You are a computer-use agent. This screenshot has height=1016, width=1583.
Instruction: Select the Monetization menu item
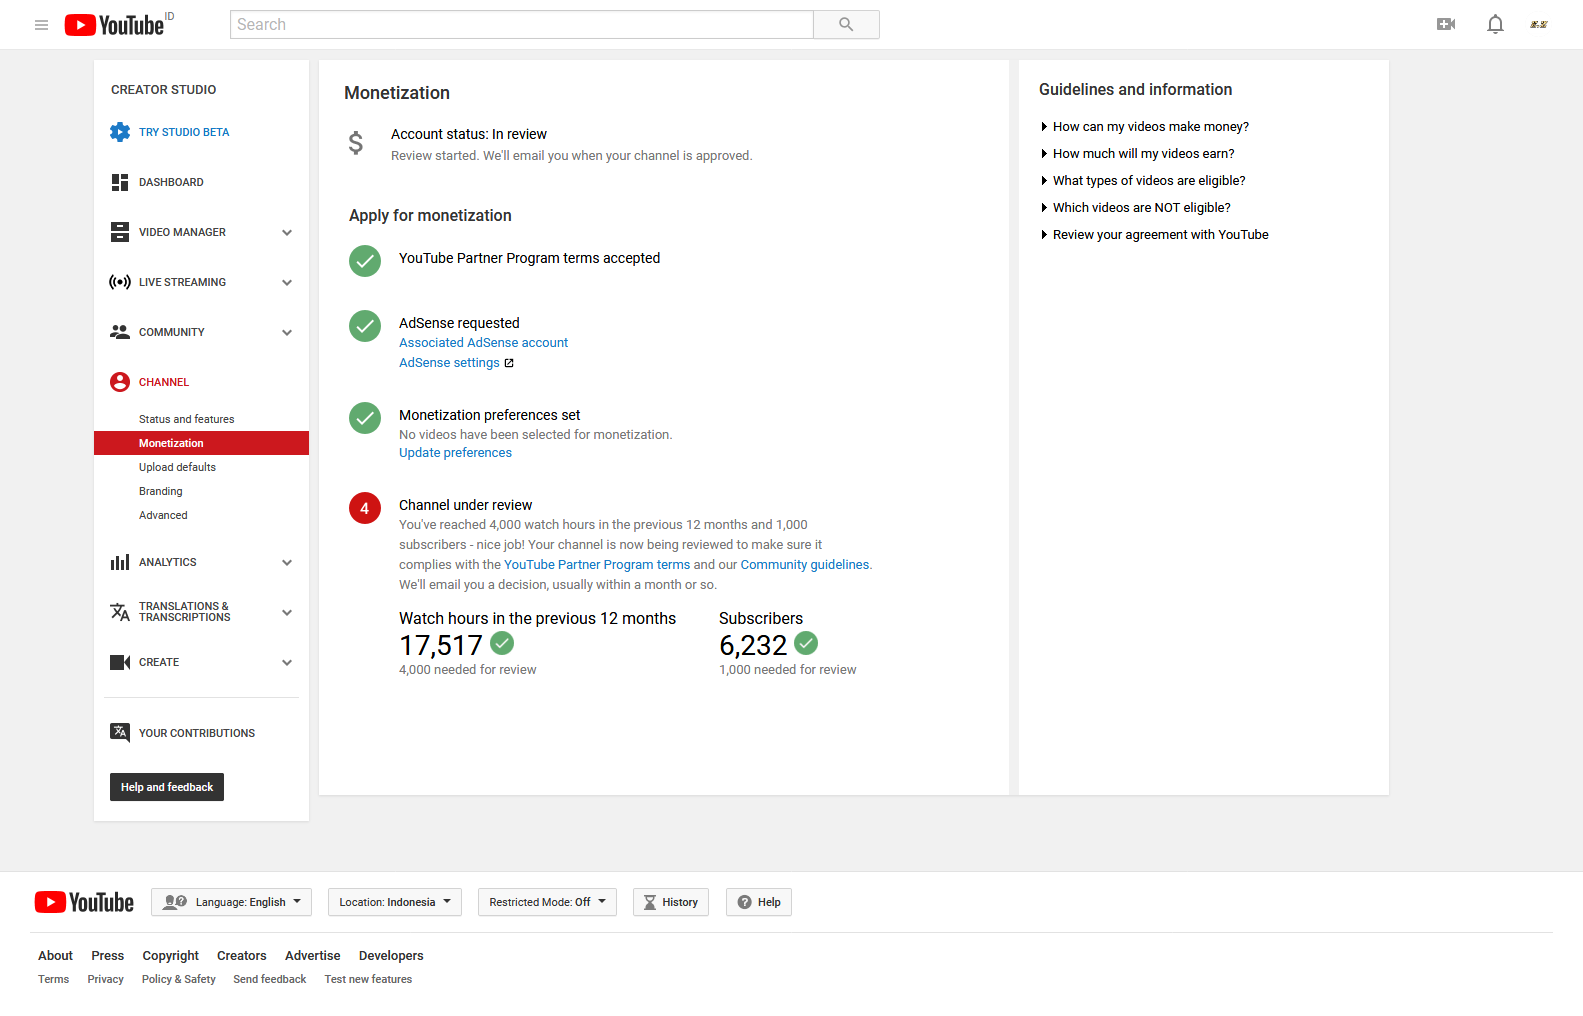[201, 443]
